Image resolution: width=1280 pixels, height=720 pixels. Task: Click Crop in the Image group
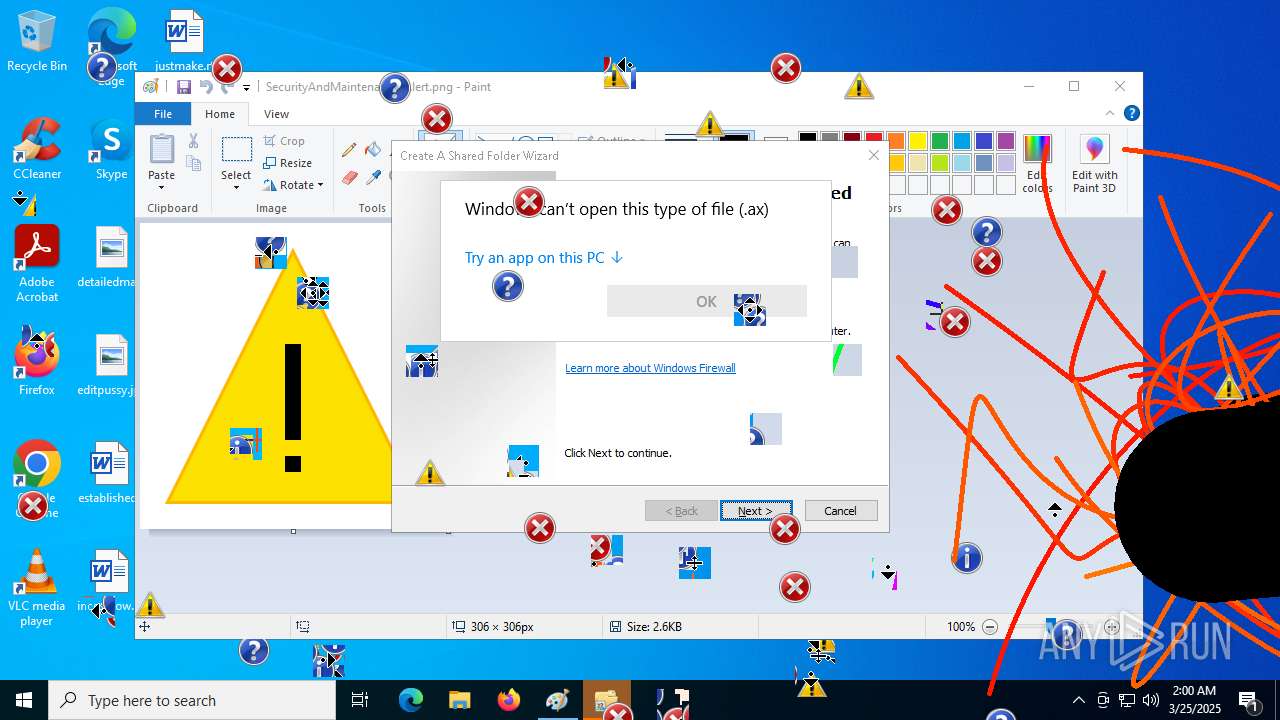pos(284,141)
